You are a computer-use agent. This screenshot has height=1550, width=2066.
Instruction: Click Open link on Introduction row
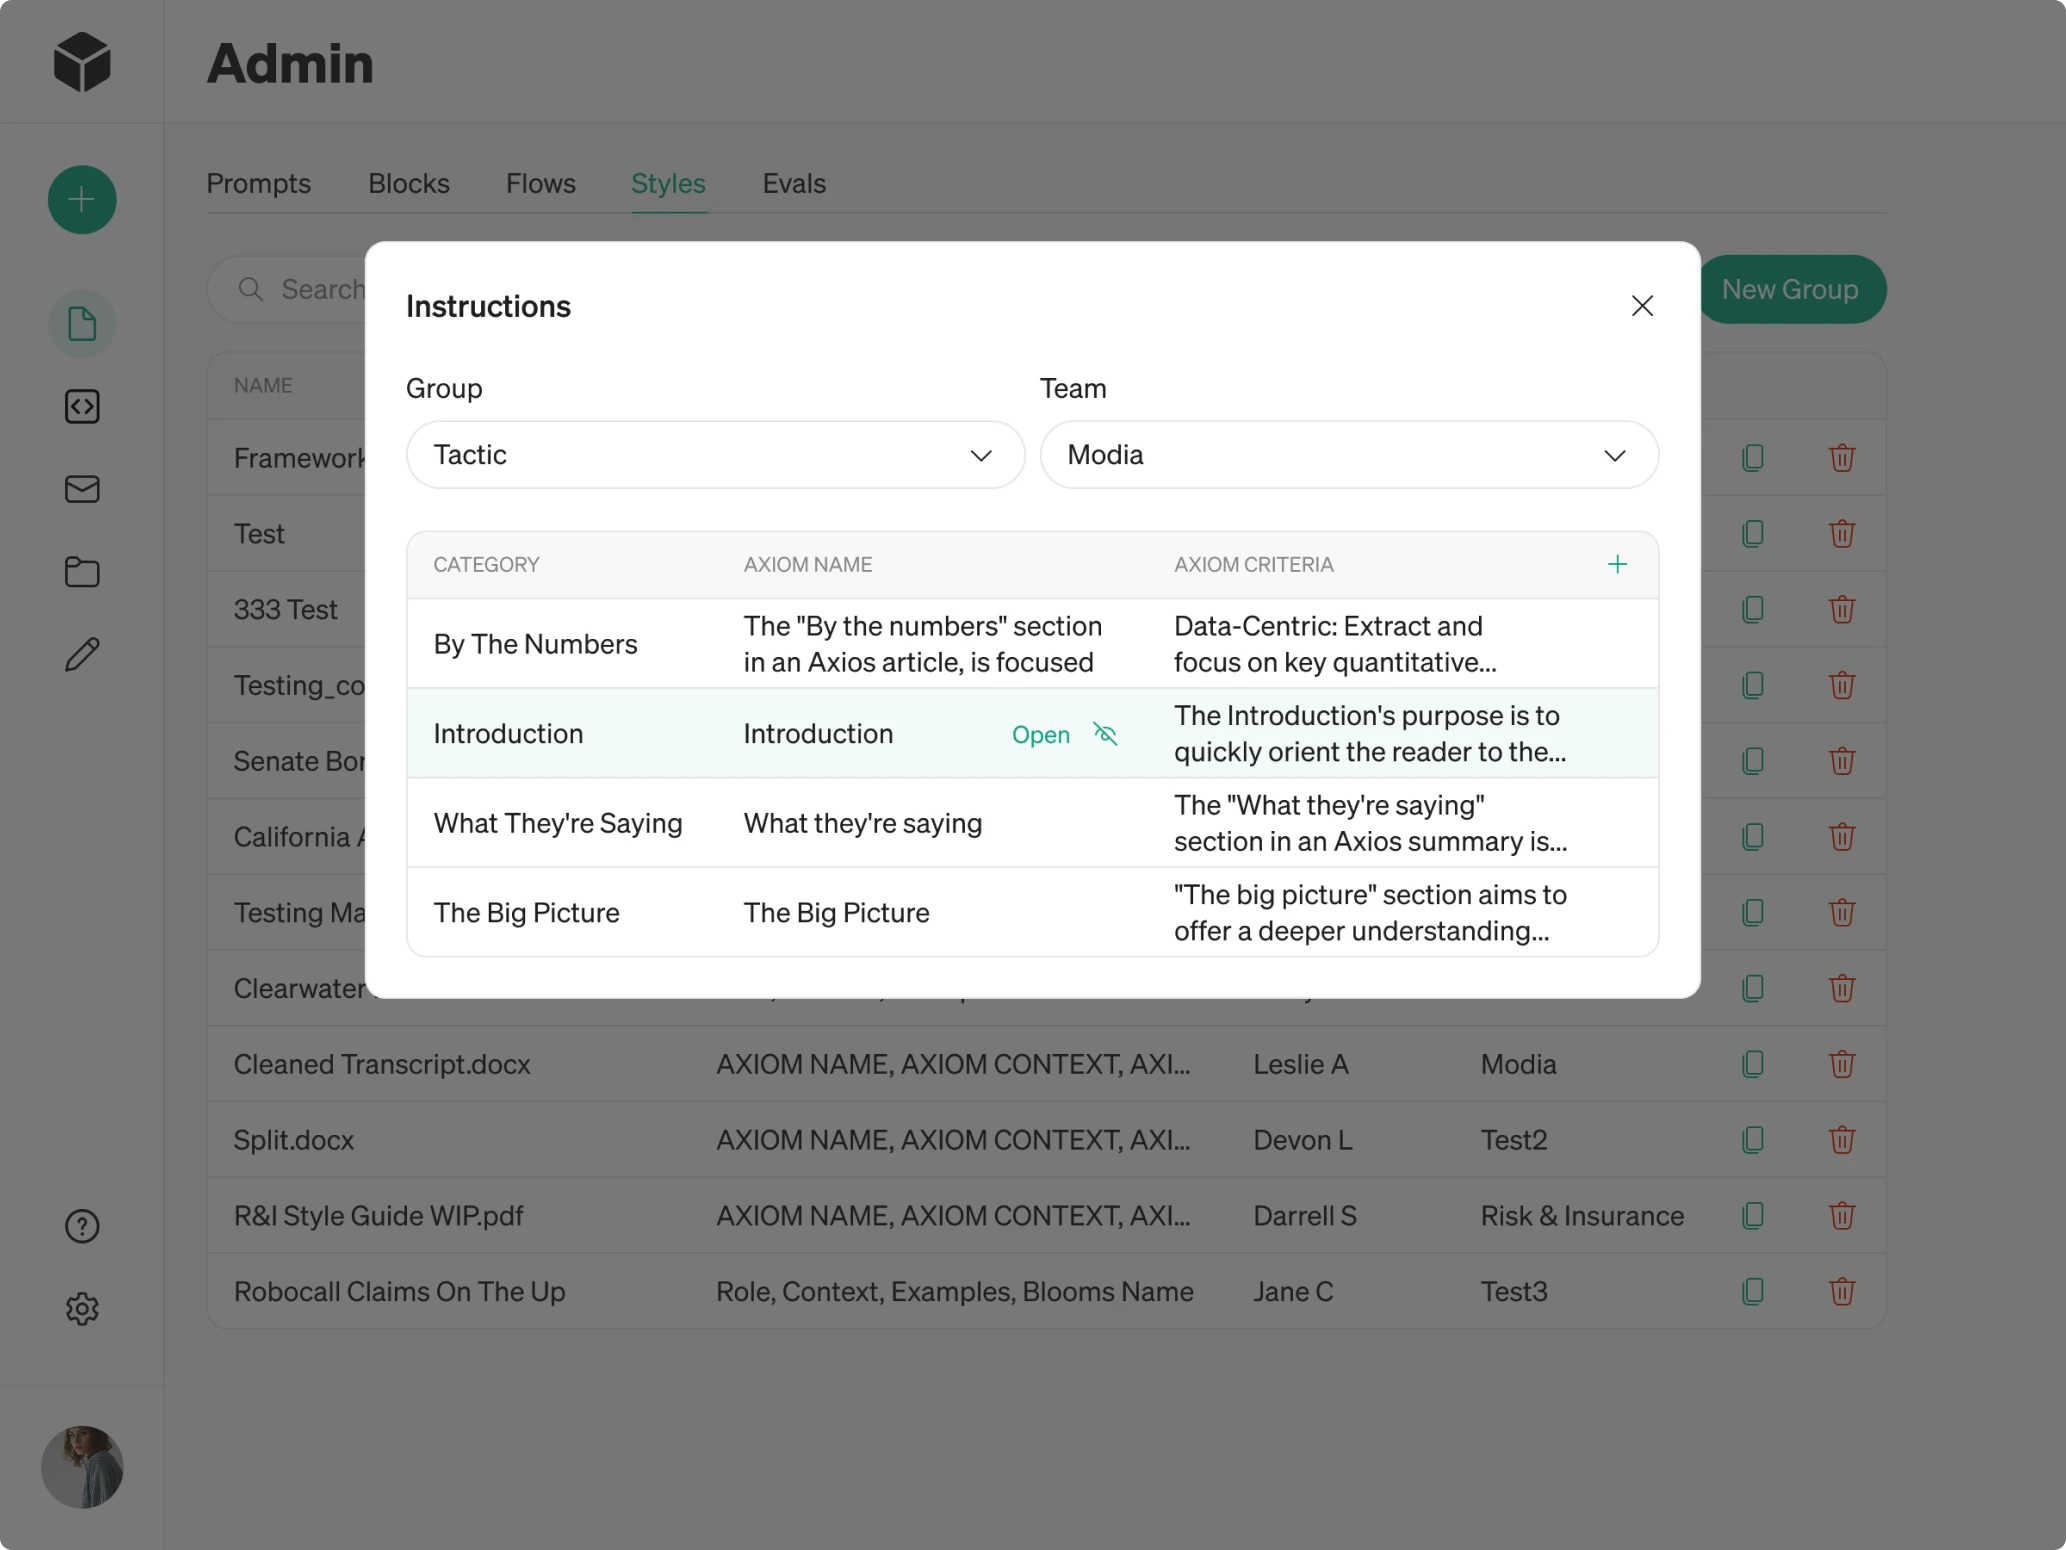point(1040,735)
